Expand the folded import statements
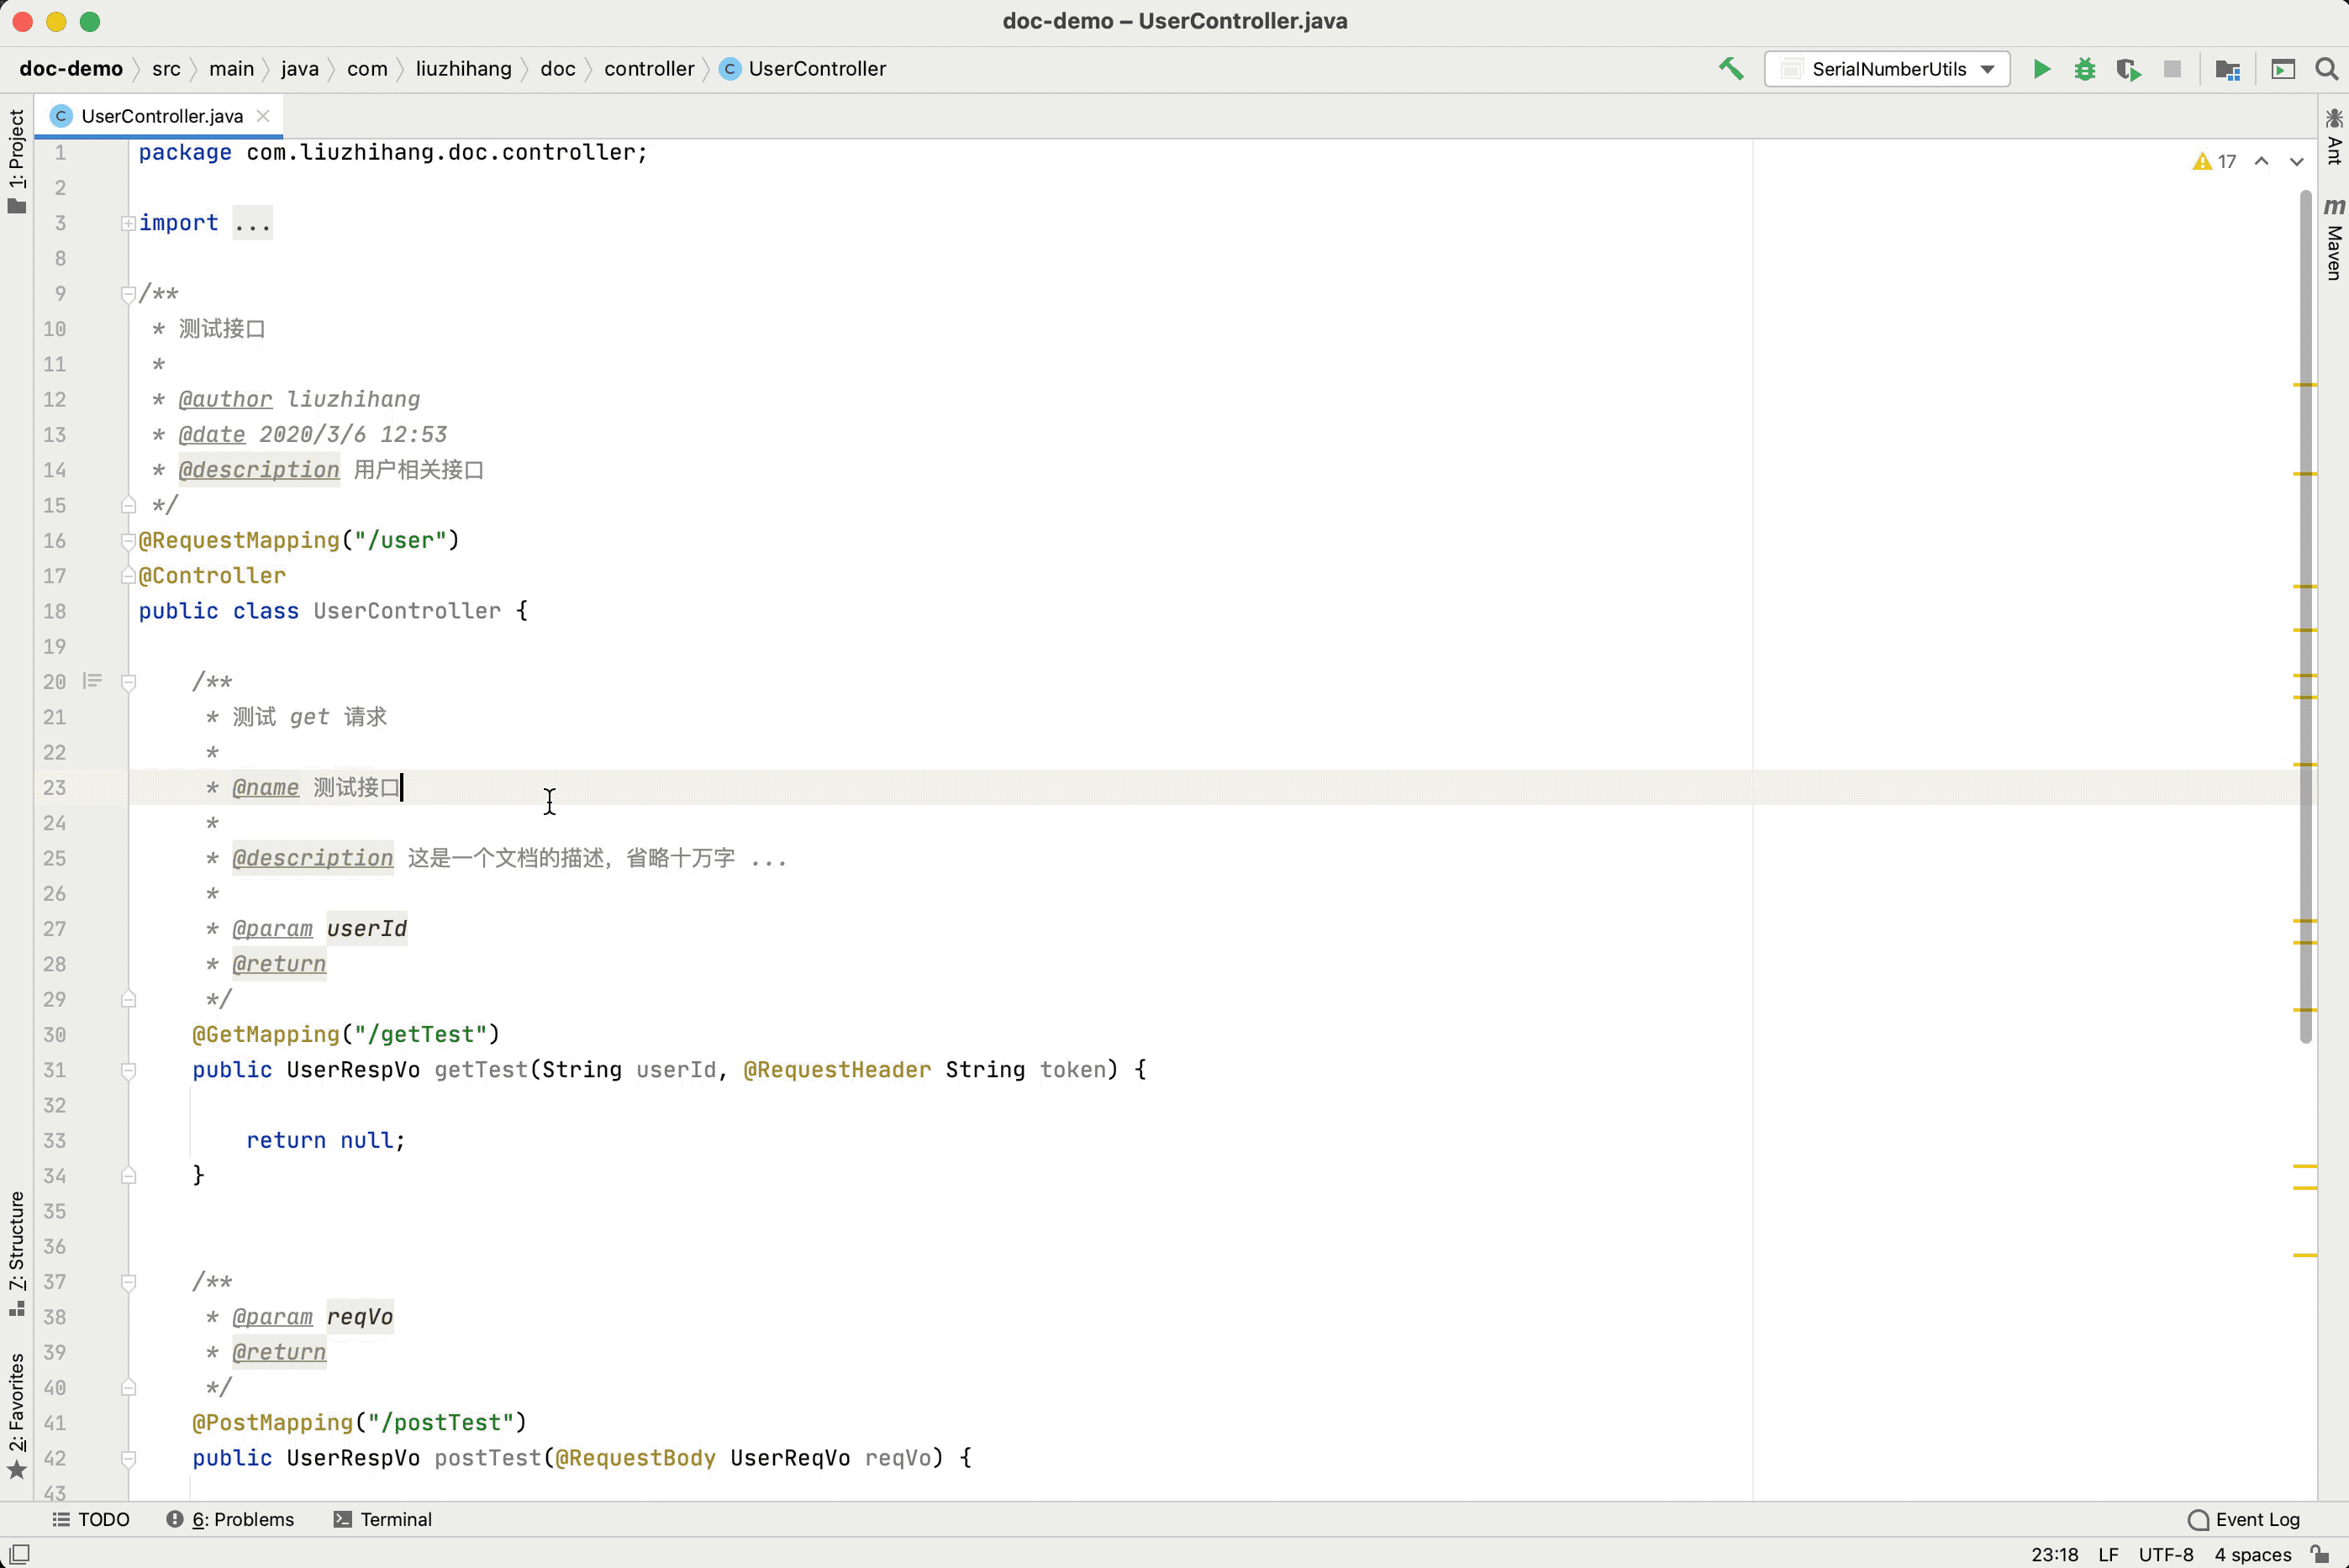Image resolution: width=2349 pixels, height=1568 pixels. (x=128, y=223)
